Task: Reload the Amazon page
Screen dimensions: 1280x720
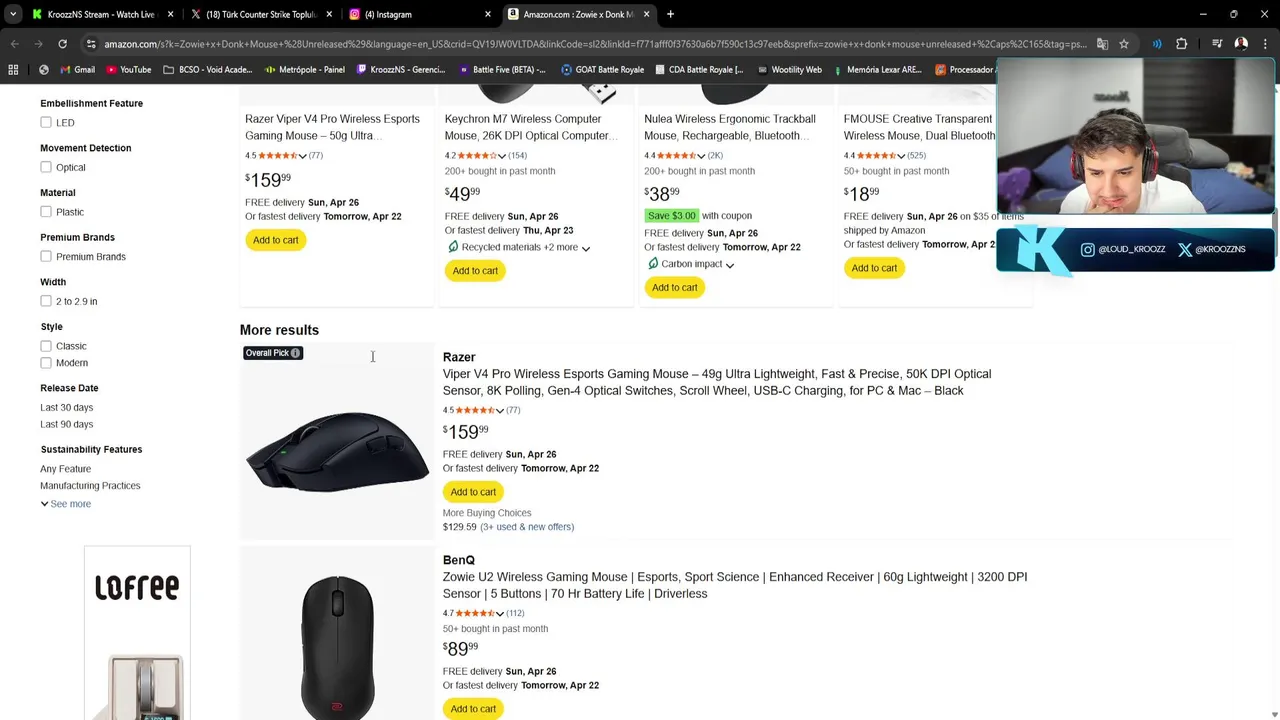Action: click(x=62, y=44)
